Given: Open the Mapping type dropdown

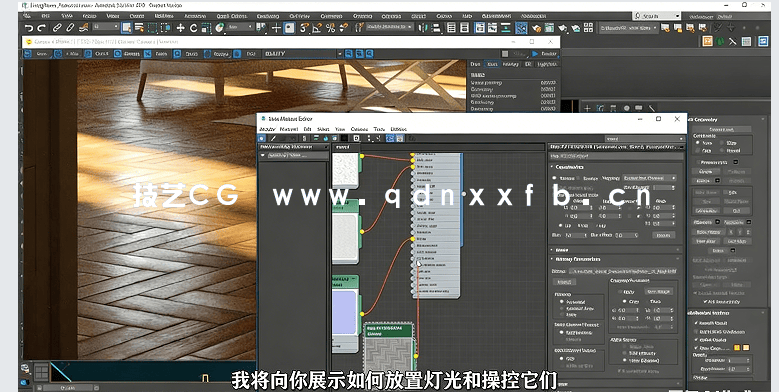Looking at the screenshot, I should (x=649, y=178).
